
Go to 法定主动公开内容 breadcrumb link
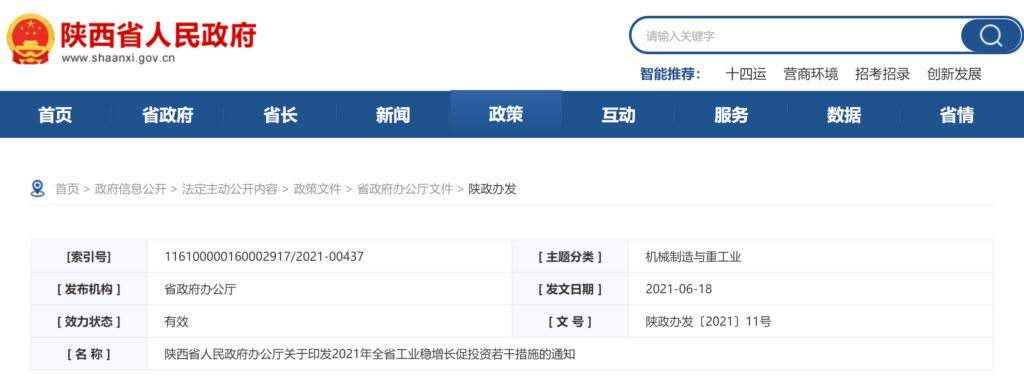pos(230,189)
